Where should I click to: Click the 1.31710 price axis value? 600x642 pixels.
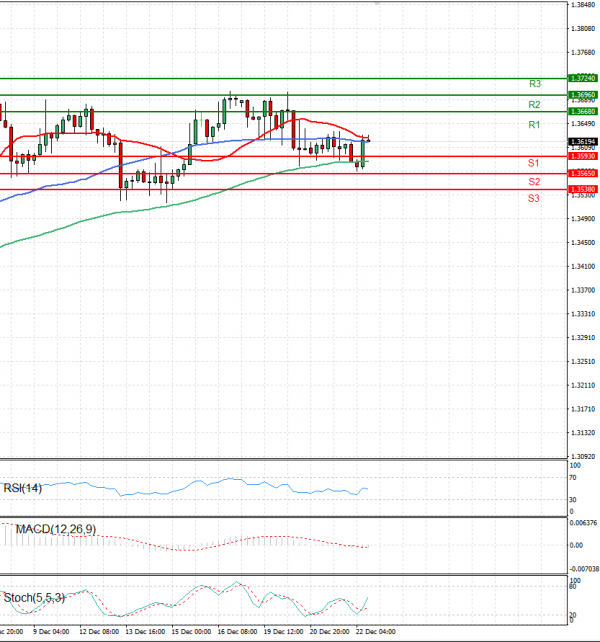click(x=583, y=409)
